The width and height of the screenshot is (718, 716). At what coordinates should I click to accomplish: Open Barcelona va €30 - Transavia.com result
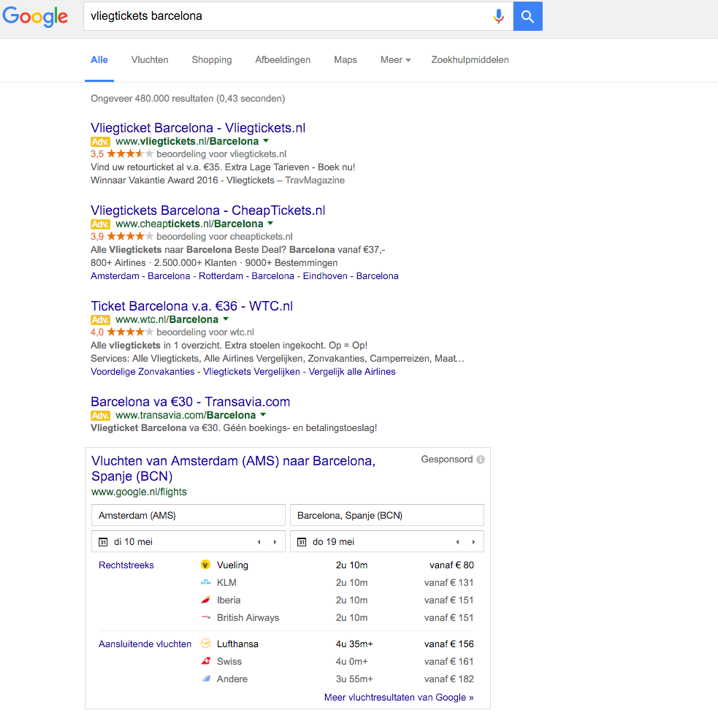click(190, 401)
